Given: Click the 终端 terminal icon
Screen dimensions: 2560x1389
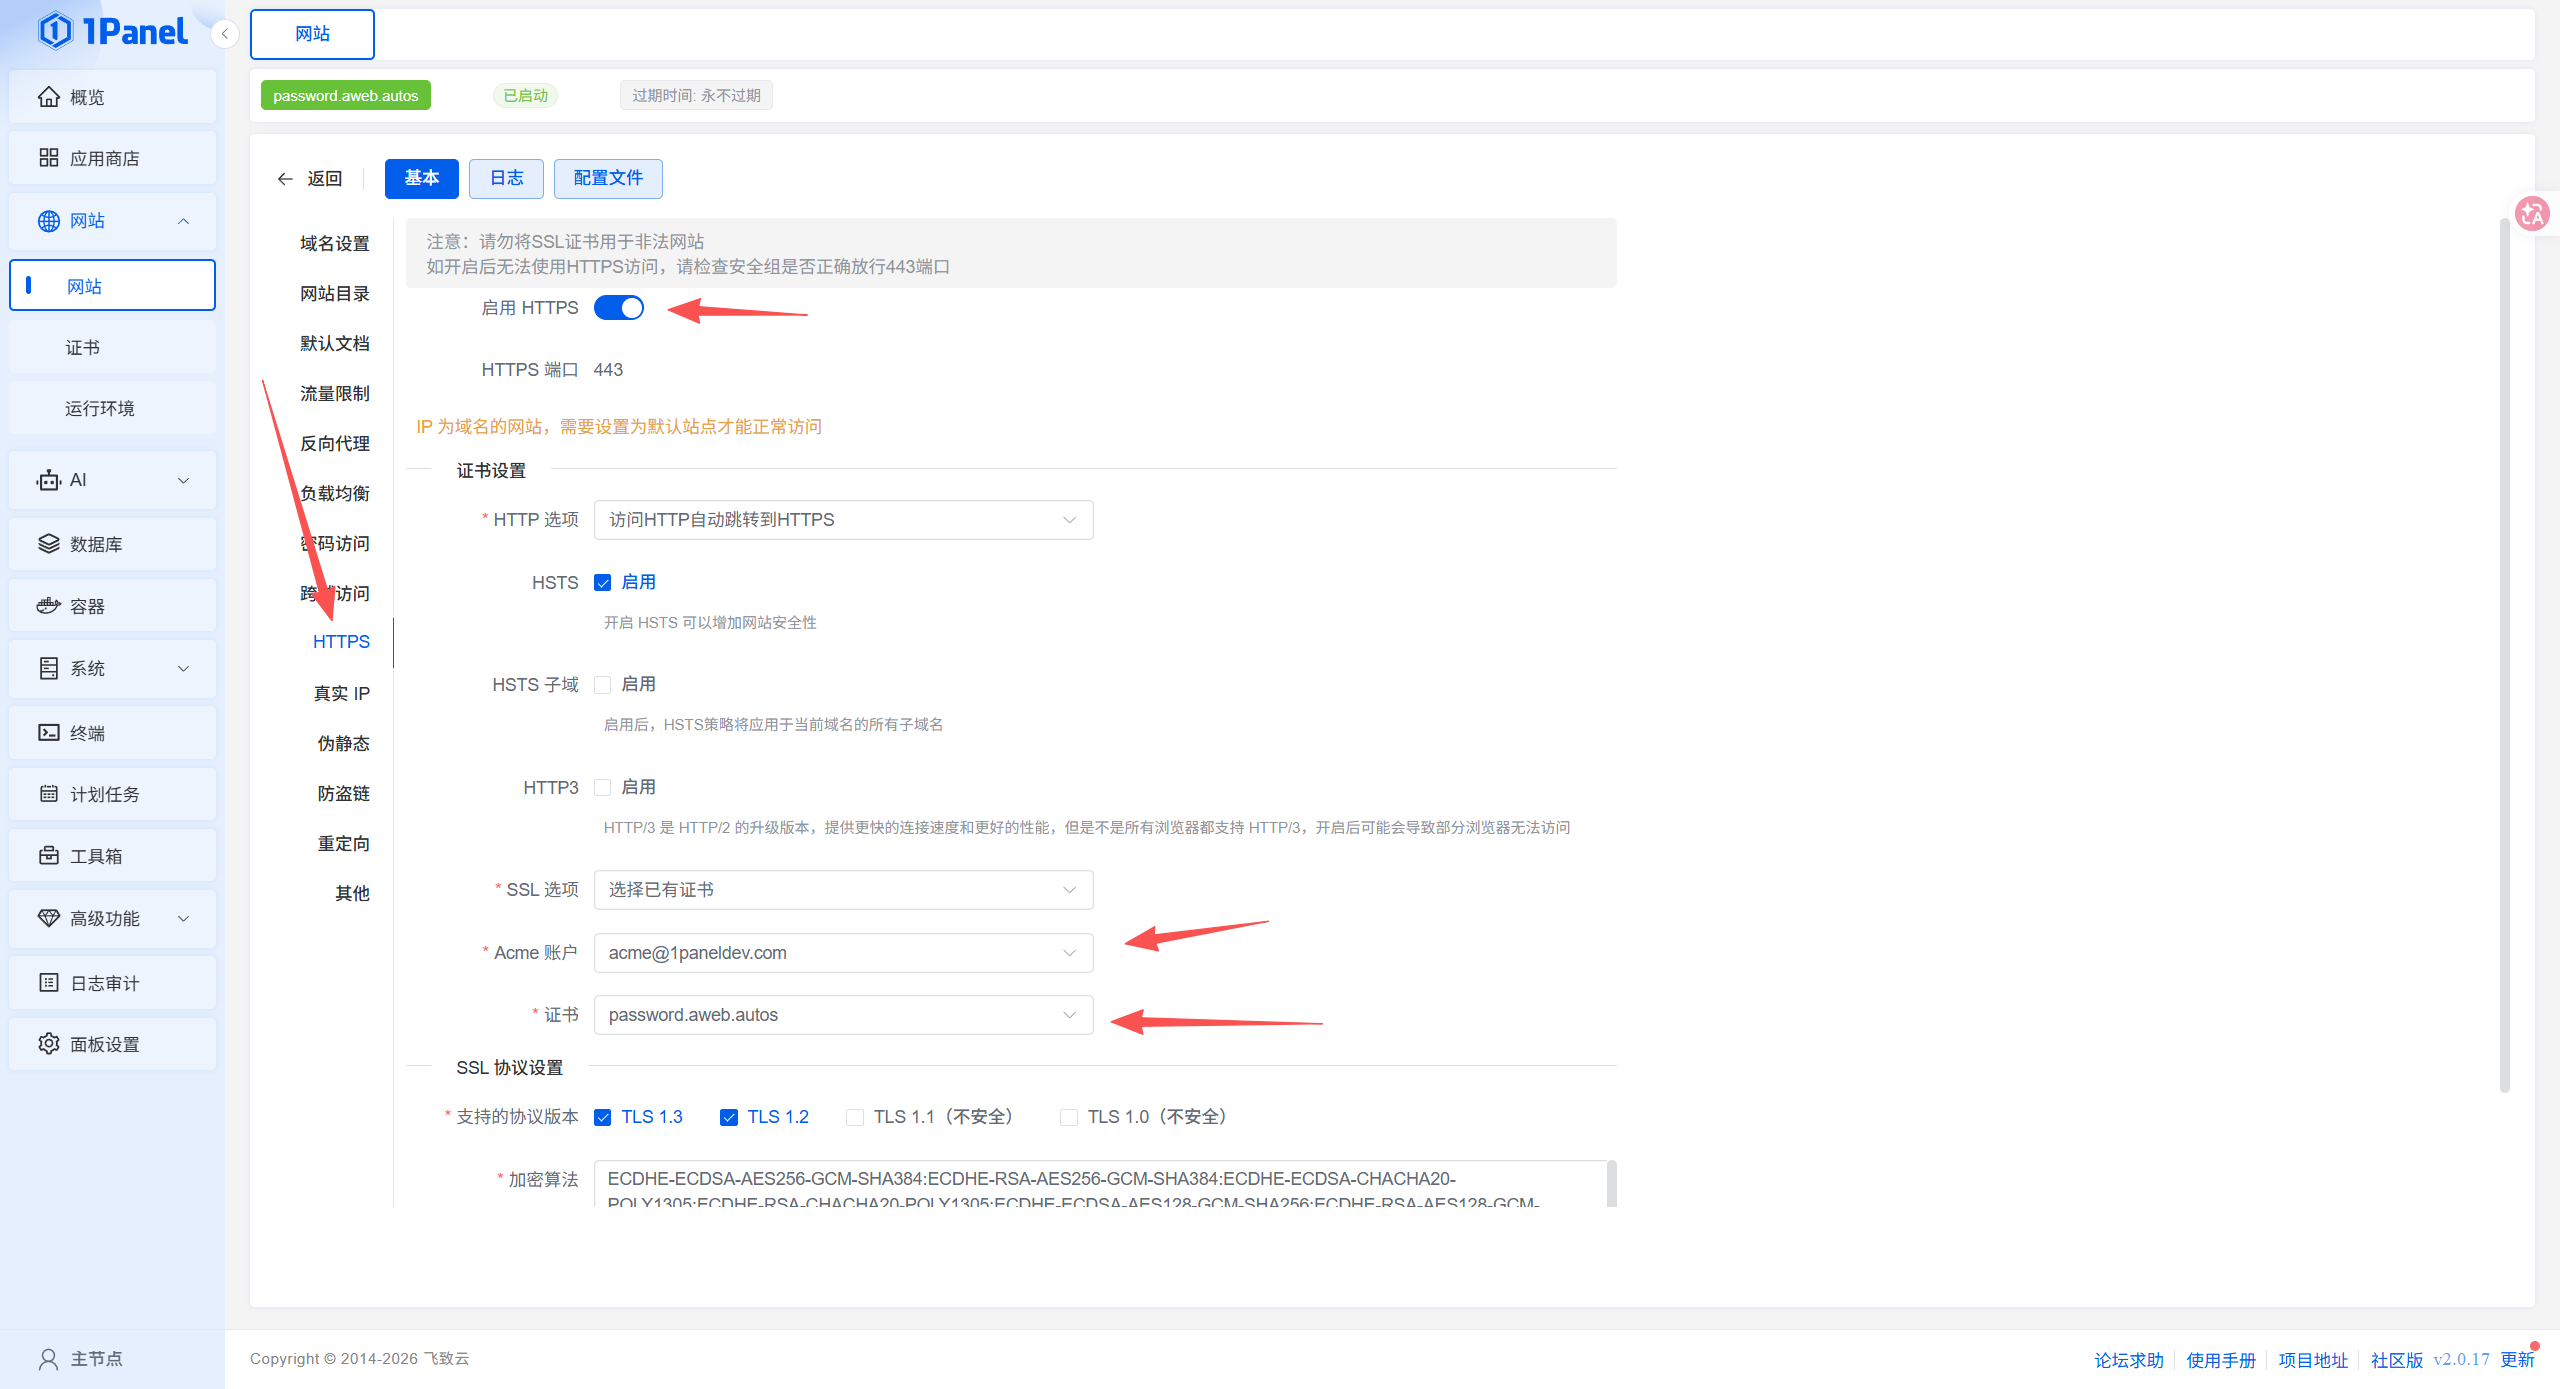Looking at the screenshot, I should click(x=48, y=733).
